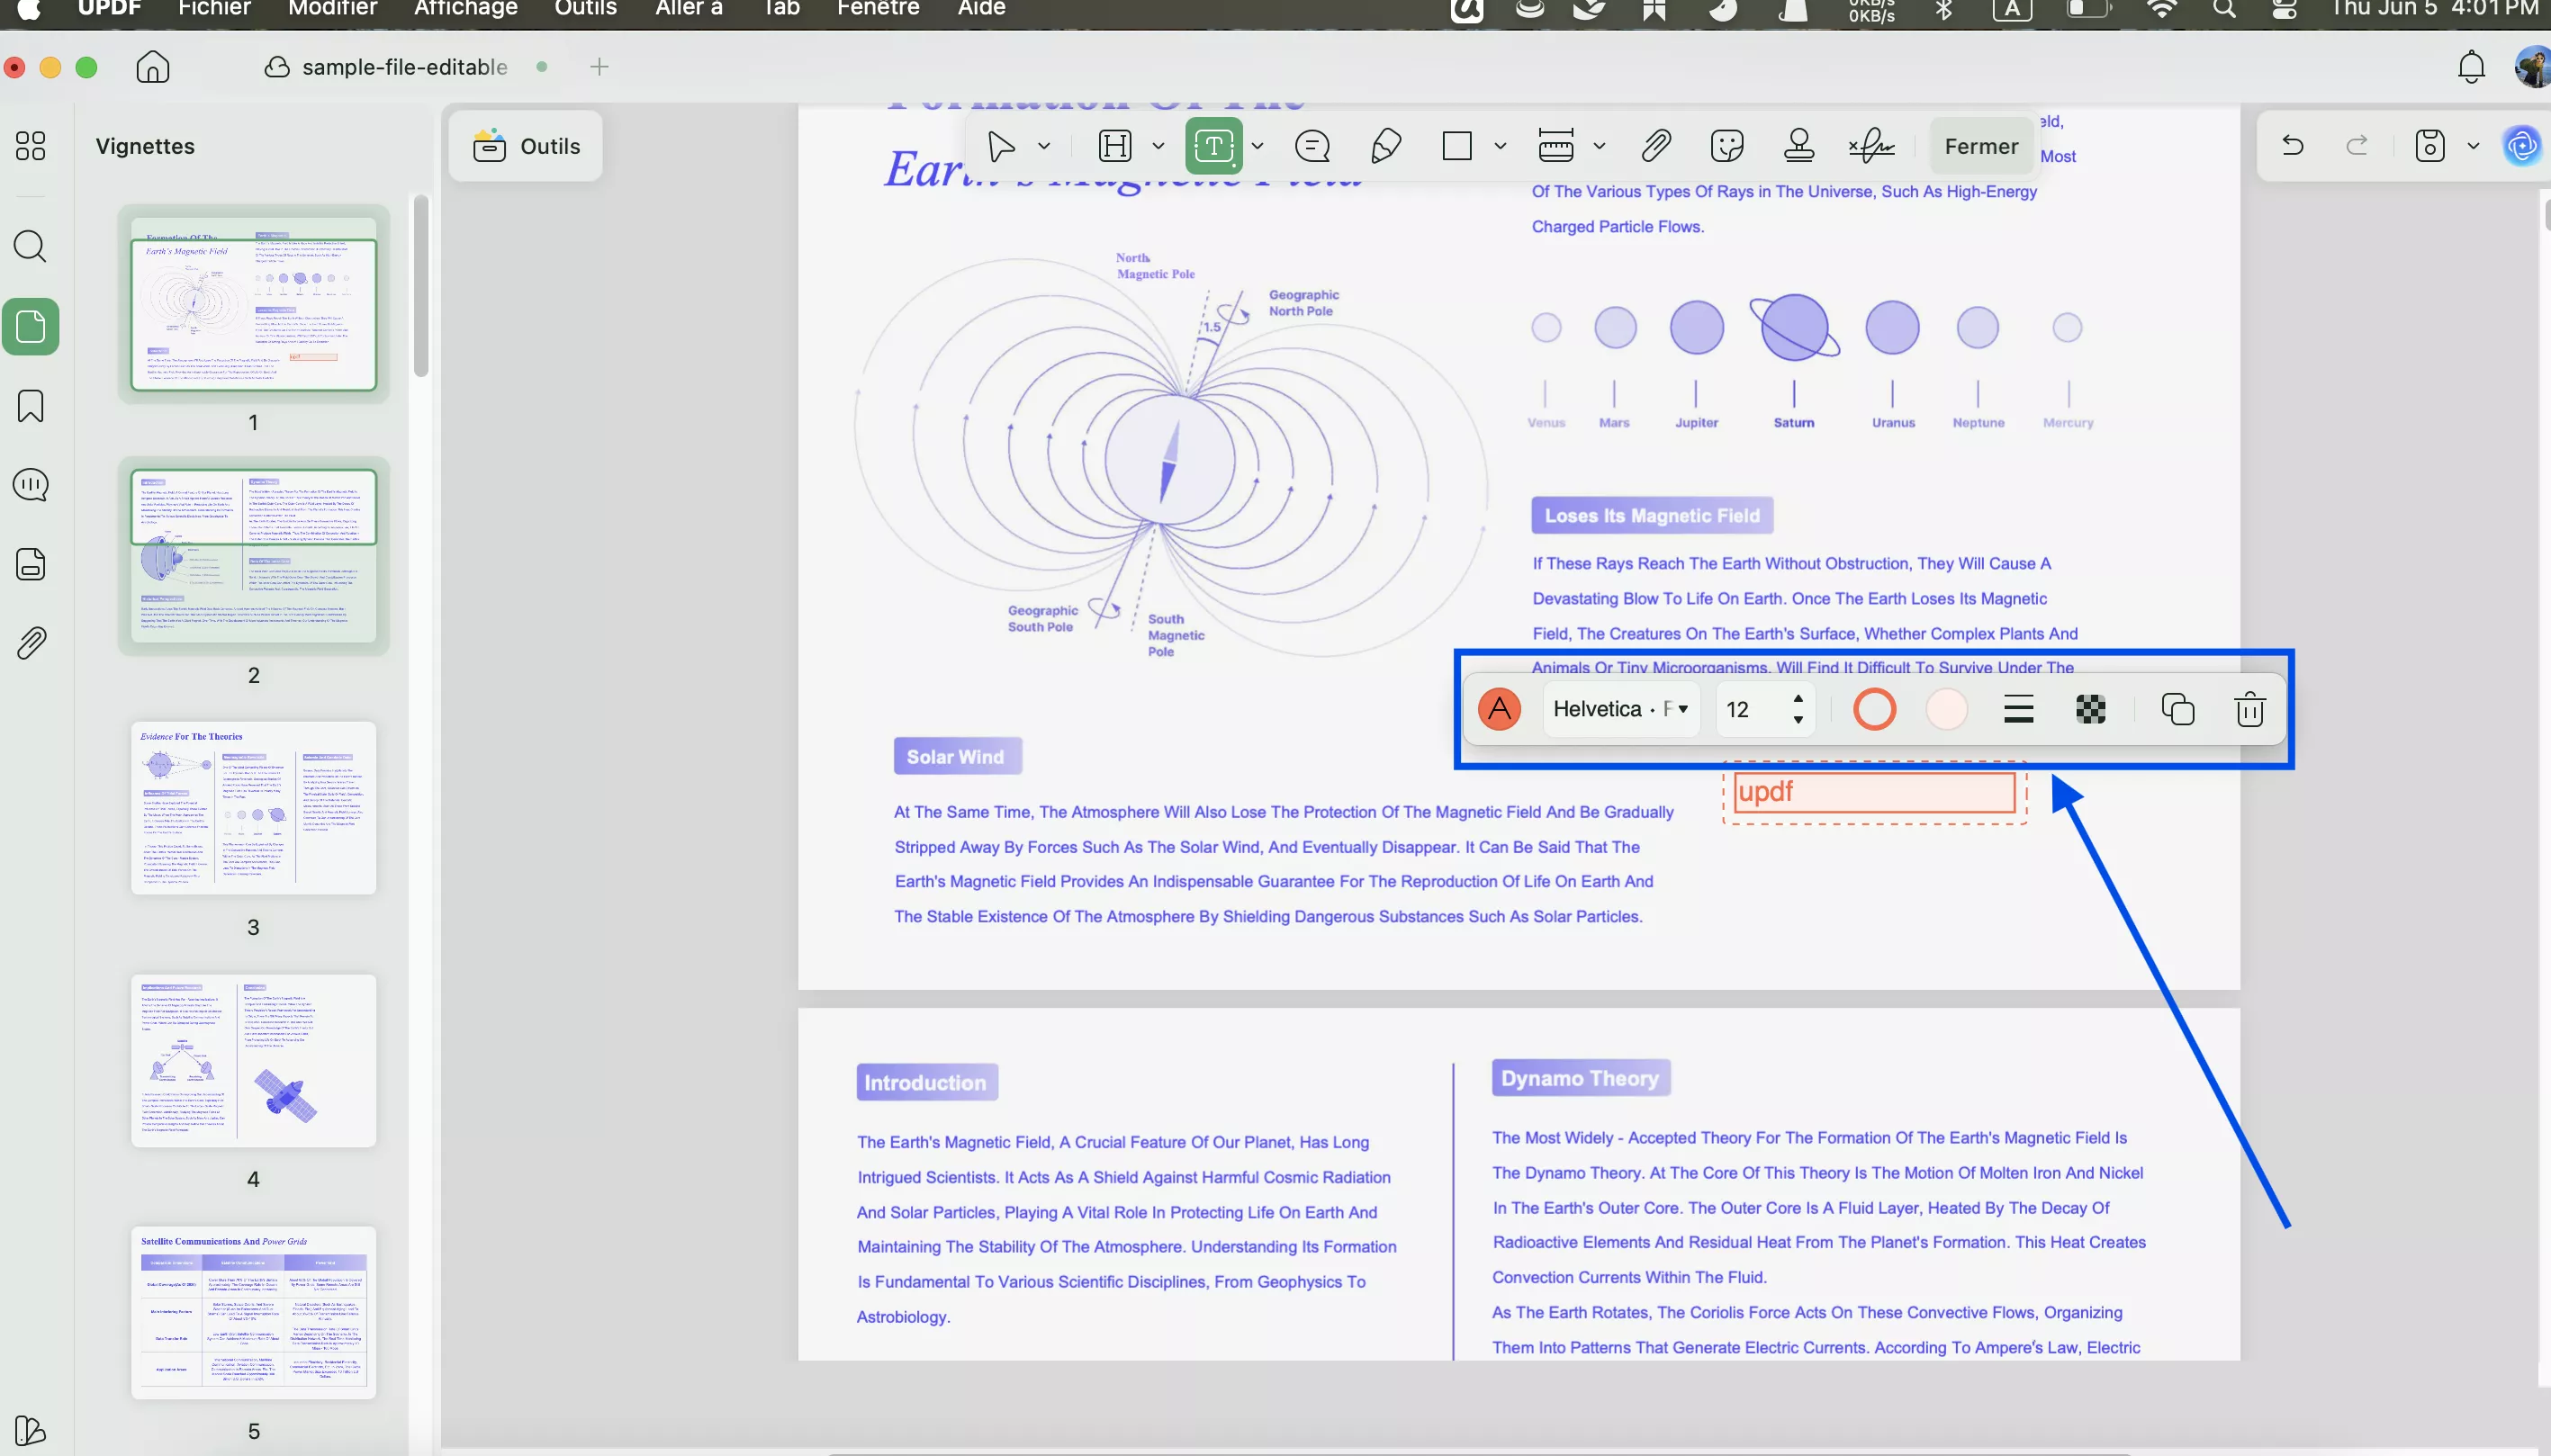2551x1456 pixels.
Task: Select the page thumbnails panel icon
Action: tap(30, 326)
